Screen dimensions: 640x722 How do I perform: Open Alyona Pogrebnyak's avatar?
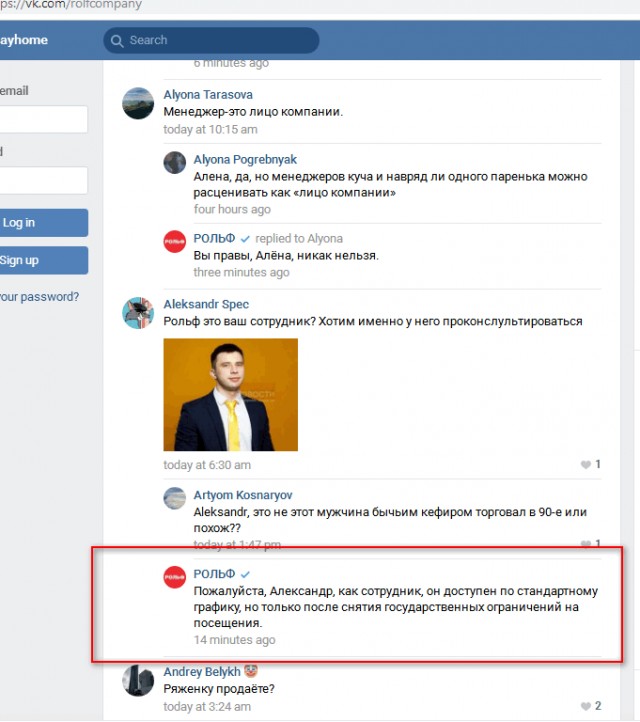point(175,163)
